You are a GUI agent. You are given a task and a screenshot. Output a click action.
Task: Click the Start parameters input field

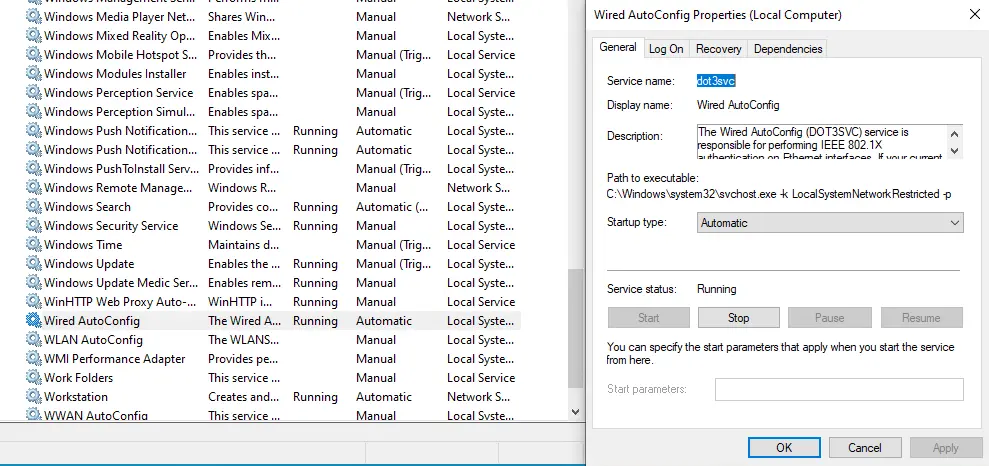[x=839, y=389]
